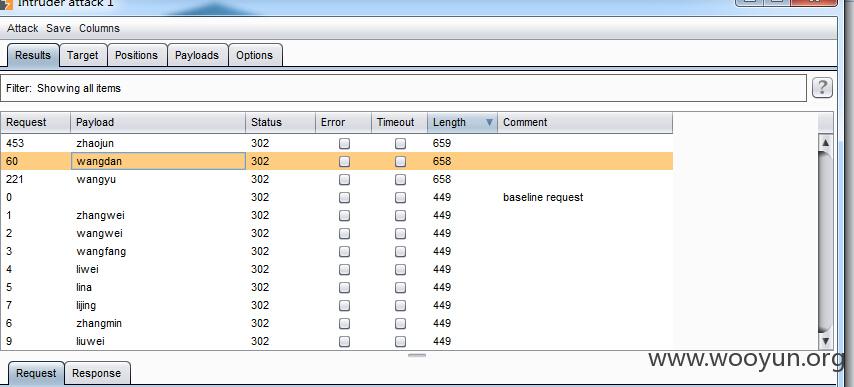Switch to the Target tab

tap(83, 55)
